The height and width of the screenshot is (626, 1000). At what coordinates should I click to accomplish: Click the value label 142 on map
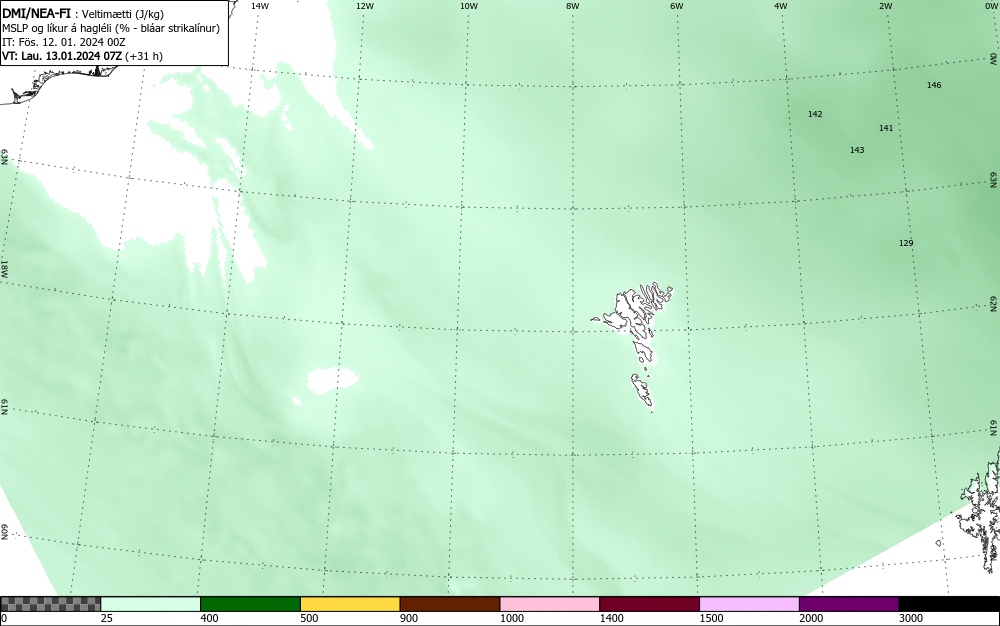click(x=815, y=114)
